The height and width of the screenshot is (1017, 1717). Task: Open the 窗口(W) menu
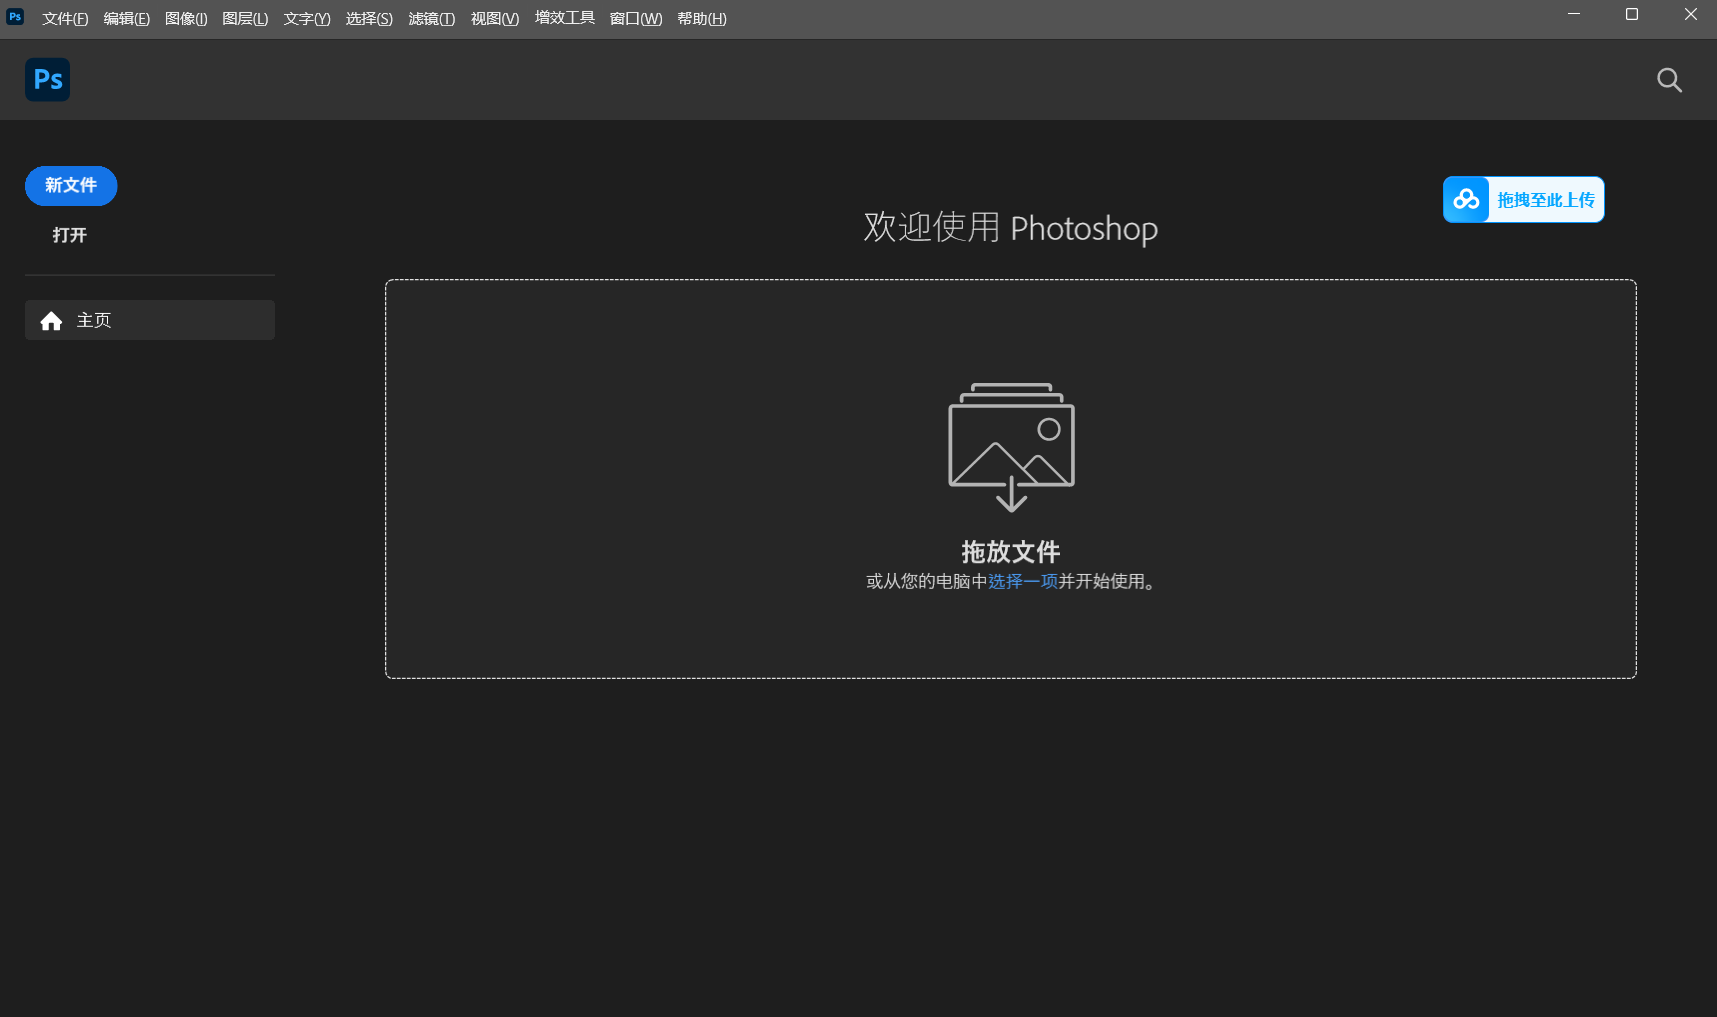636,19
